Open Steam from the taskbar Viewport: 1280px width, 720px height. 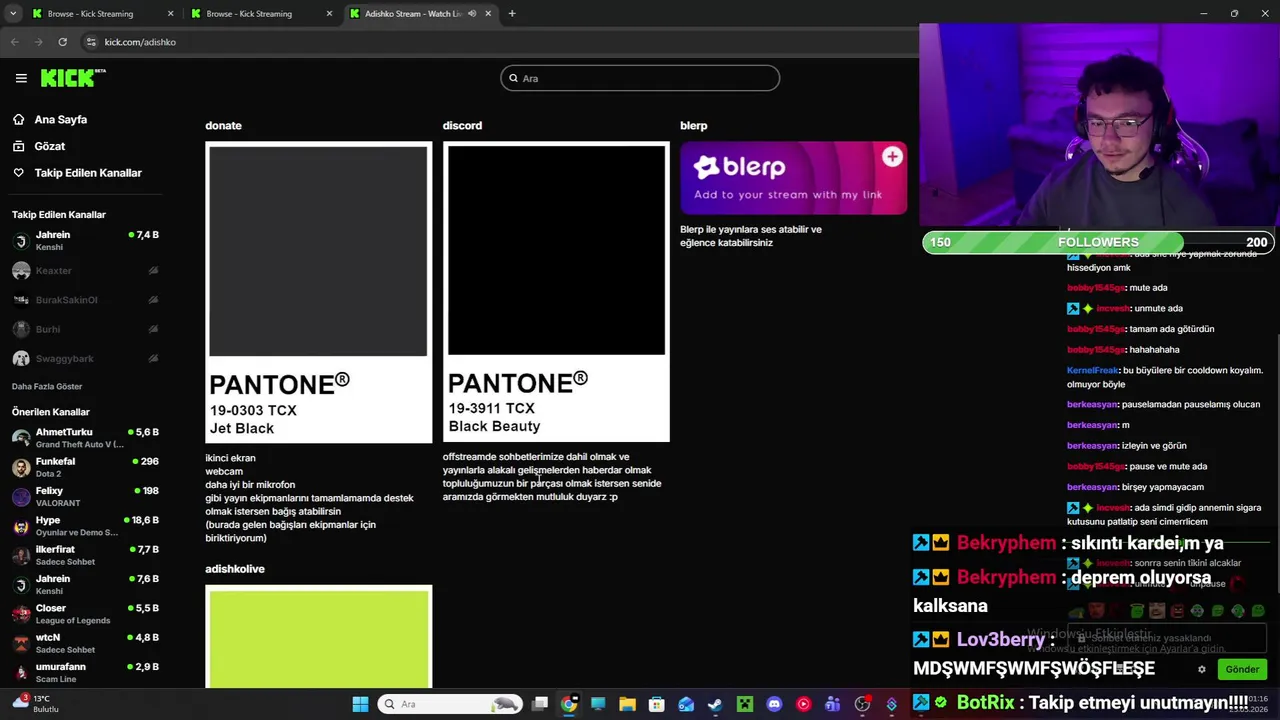(x=715, y=704)
